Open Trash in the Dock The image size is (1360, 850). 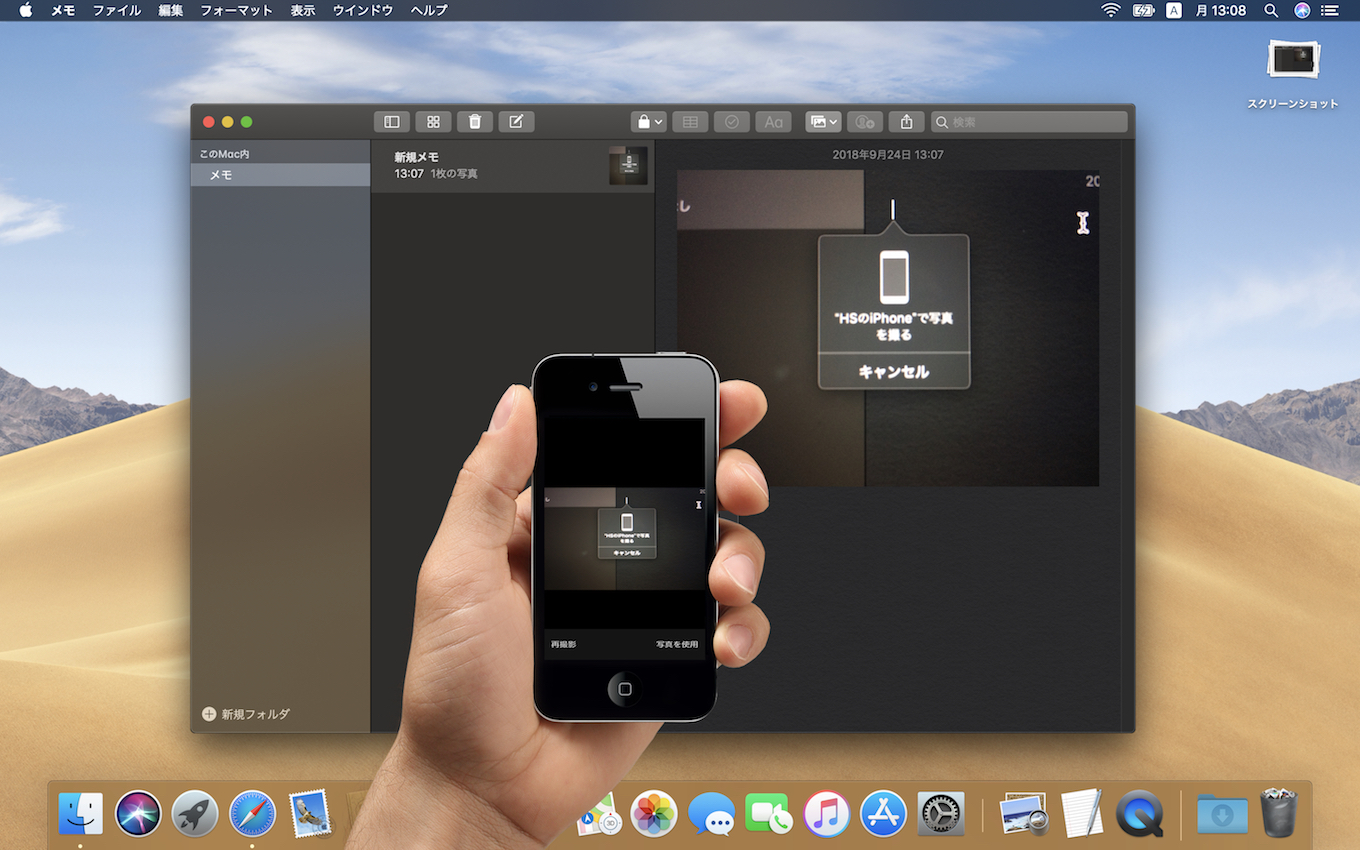(x=1278, y=812)
